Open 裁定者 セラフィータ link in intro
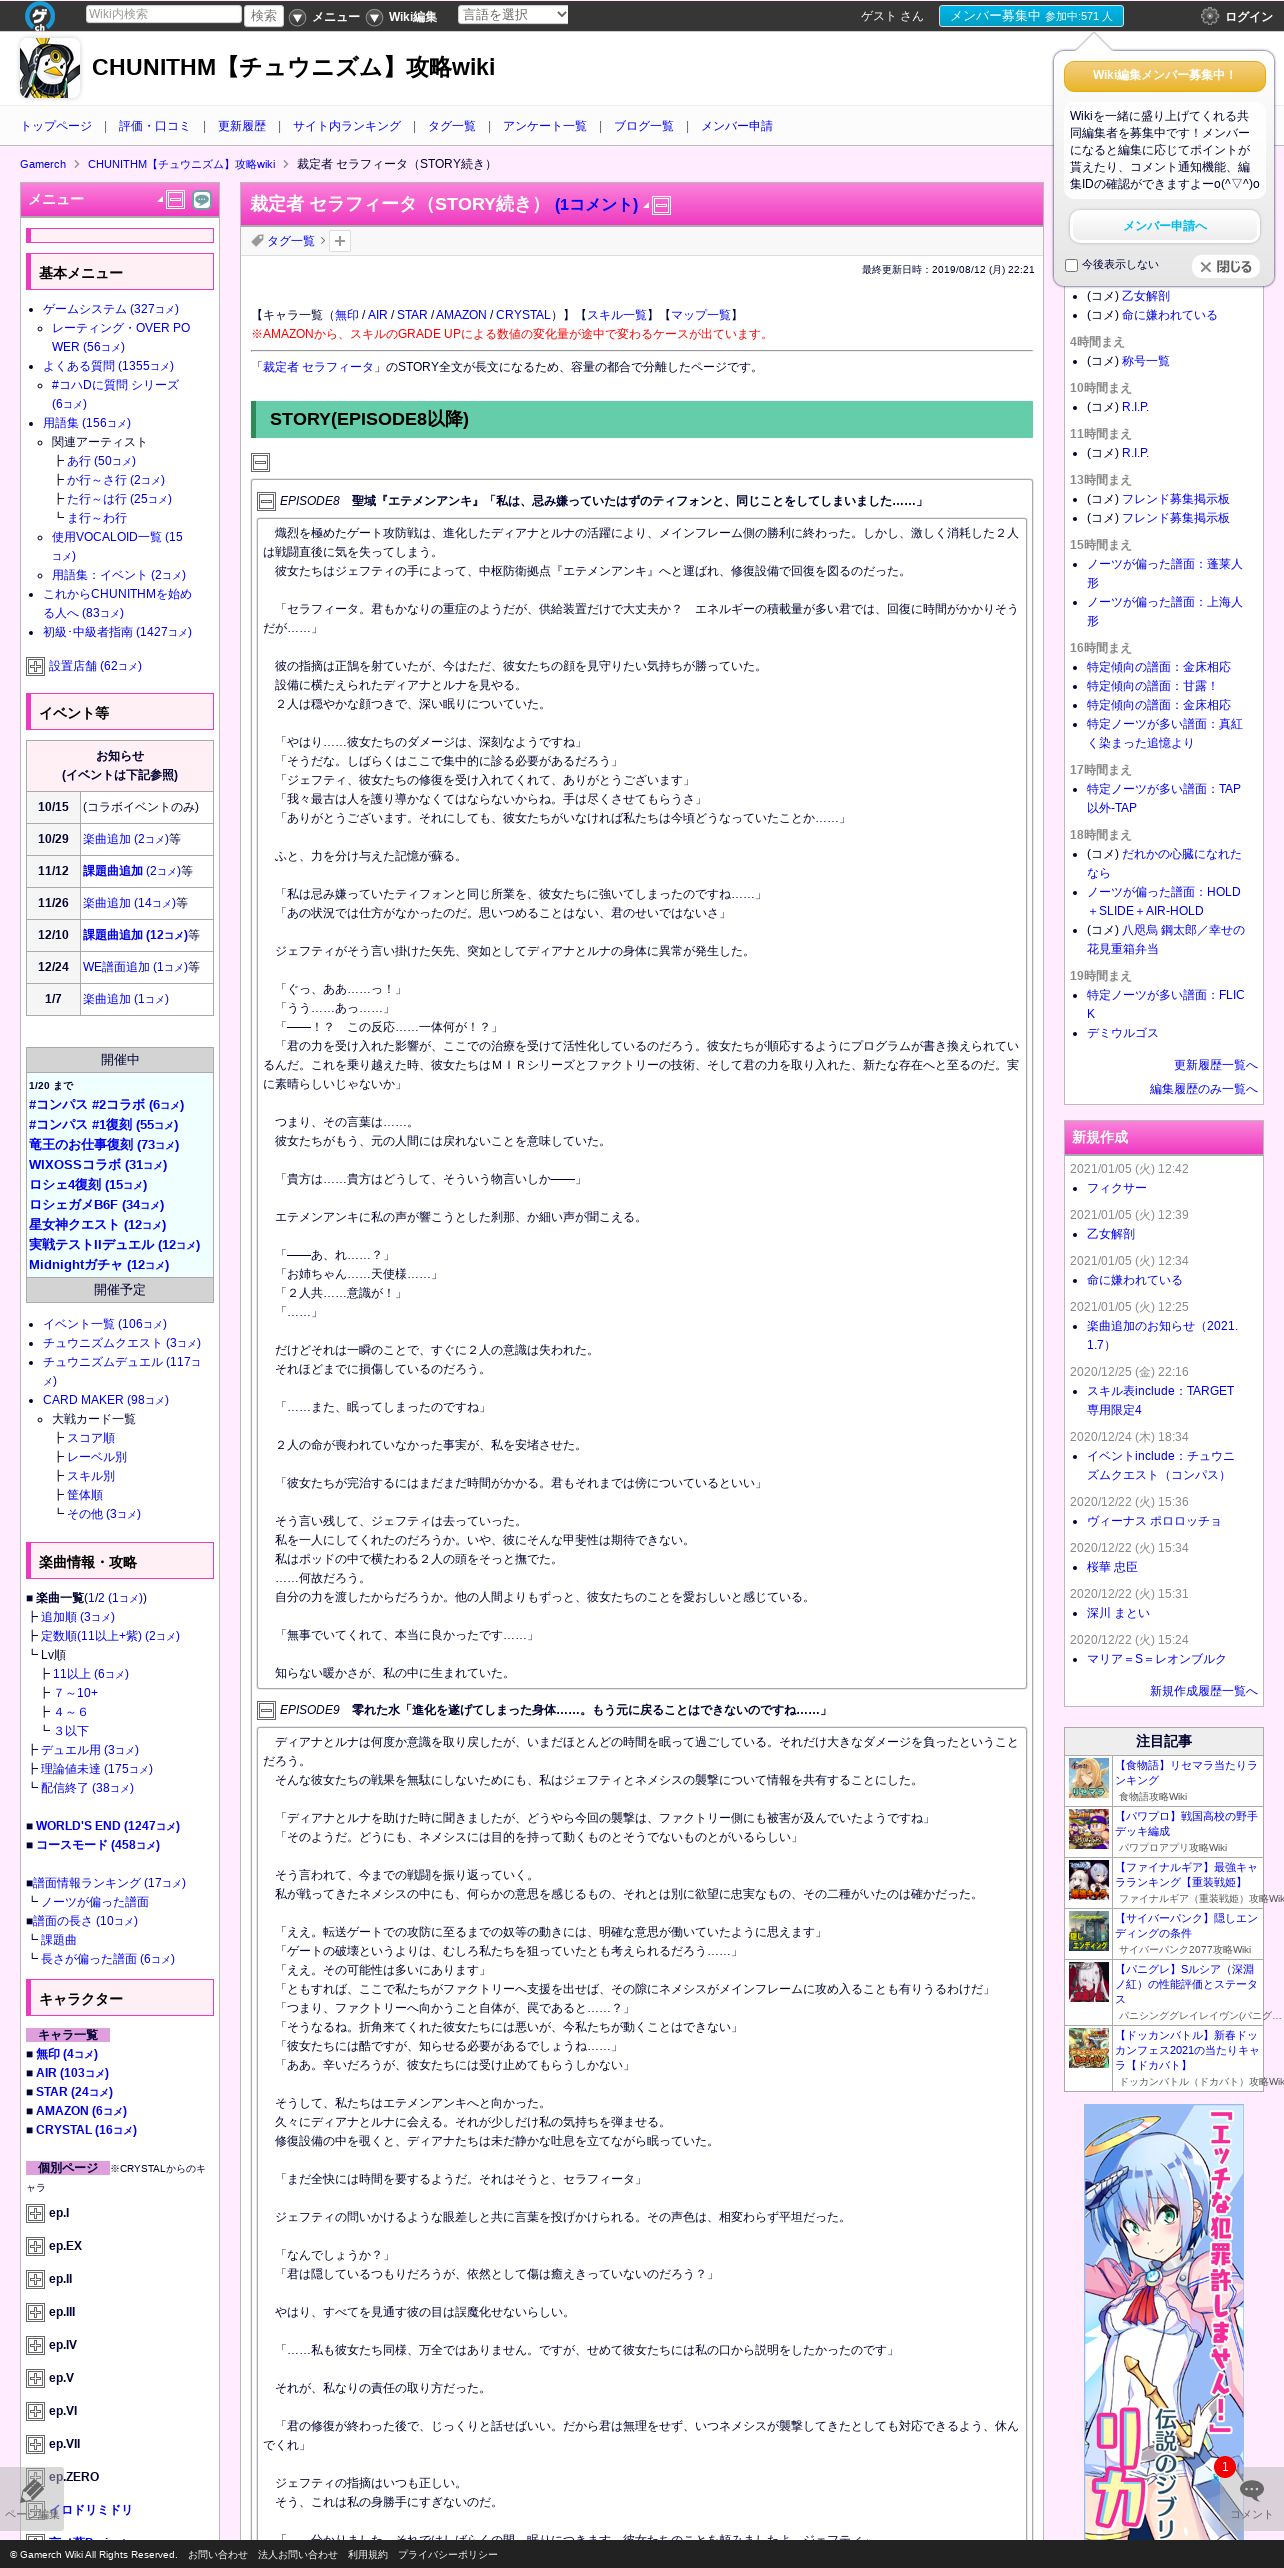This screenshot has width=1284, height=2568. coord(318,368)
